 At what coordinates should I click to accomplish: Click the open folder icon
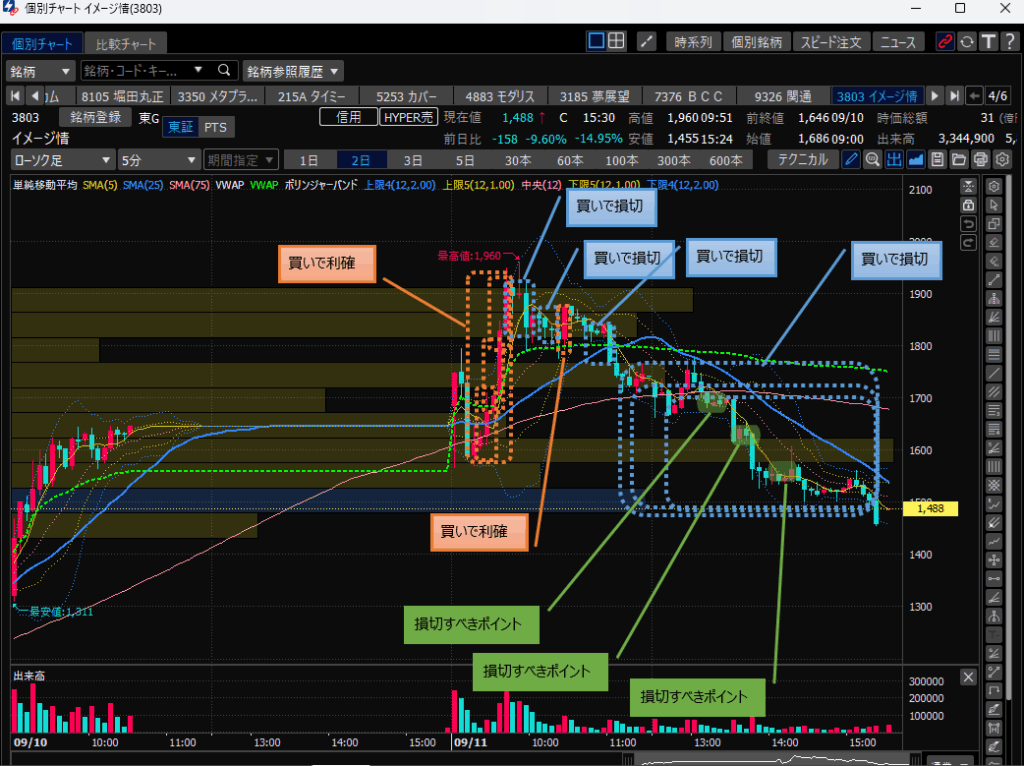pyautogui.click(x=959, y=160)
